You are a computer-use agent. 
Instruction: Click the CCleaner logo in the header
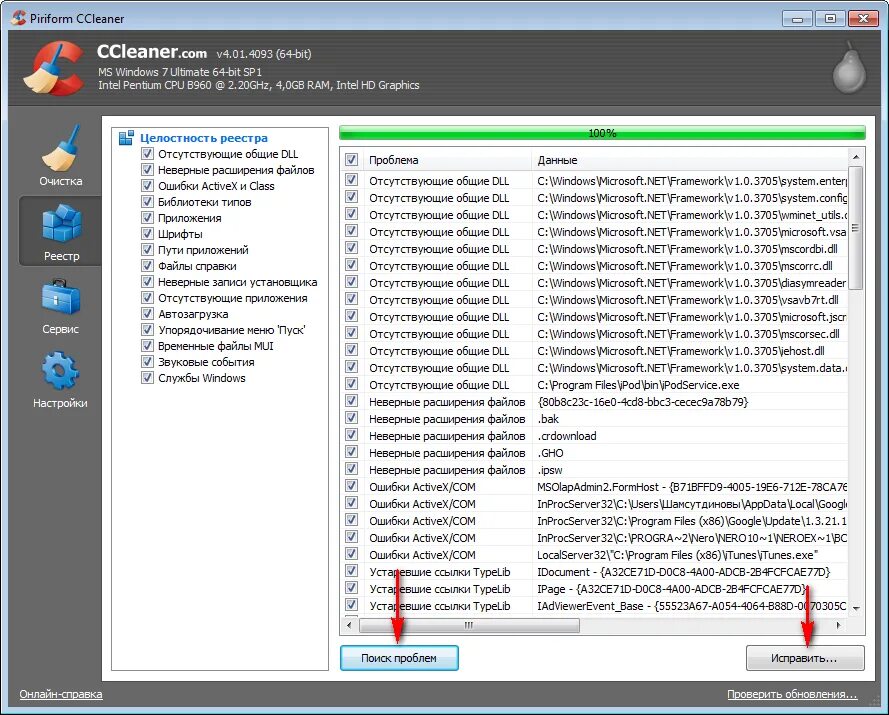[x=53, y=67]
